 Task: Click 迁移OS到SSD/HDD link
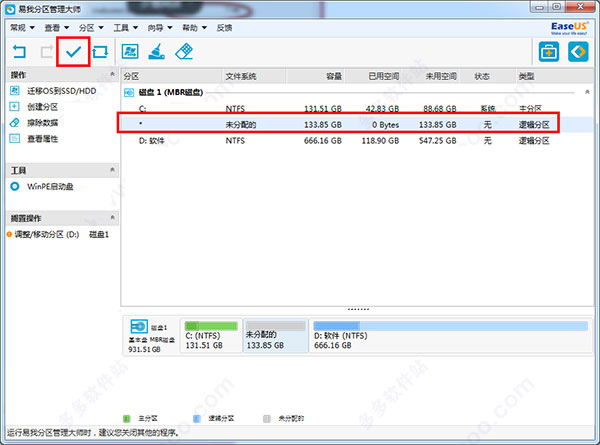(61, 91)
